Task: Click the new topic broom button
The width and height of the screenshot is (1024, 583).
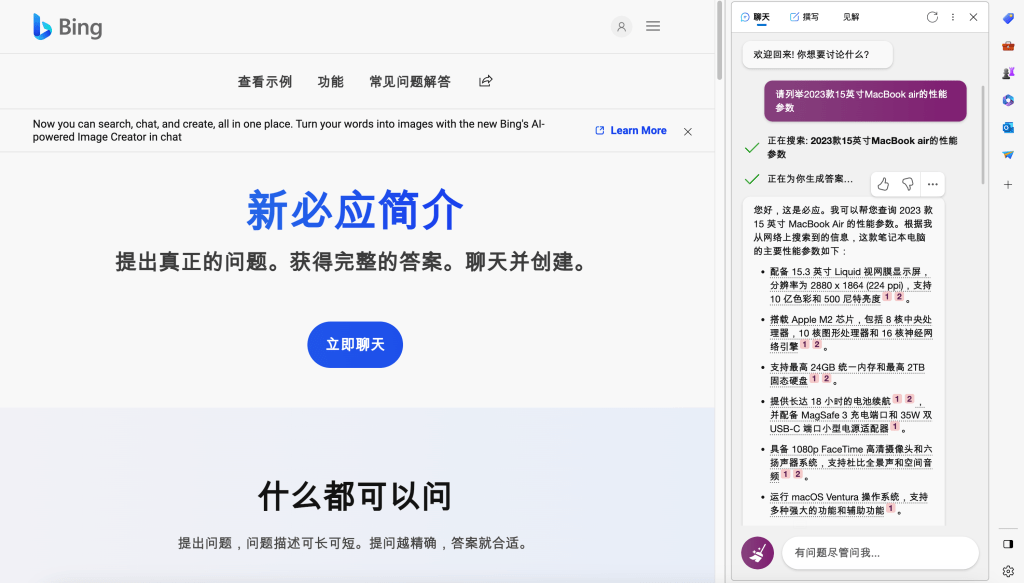Action: click(758, 553)
